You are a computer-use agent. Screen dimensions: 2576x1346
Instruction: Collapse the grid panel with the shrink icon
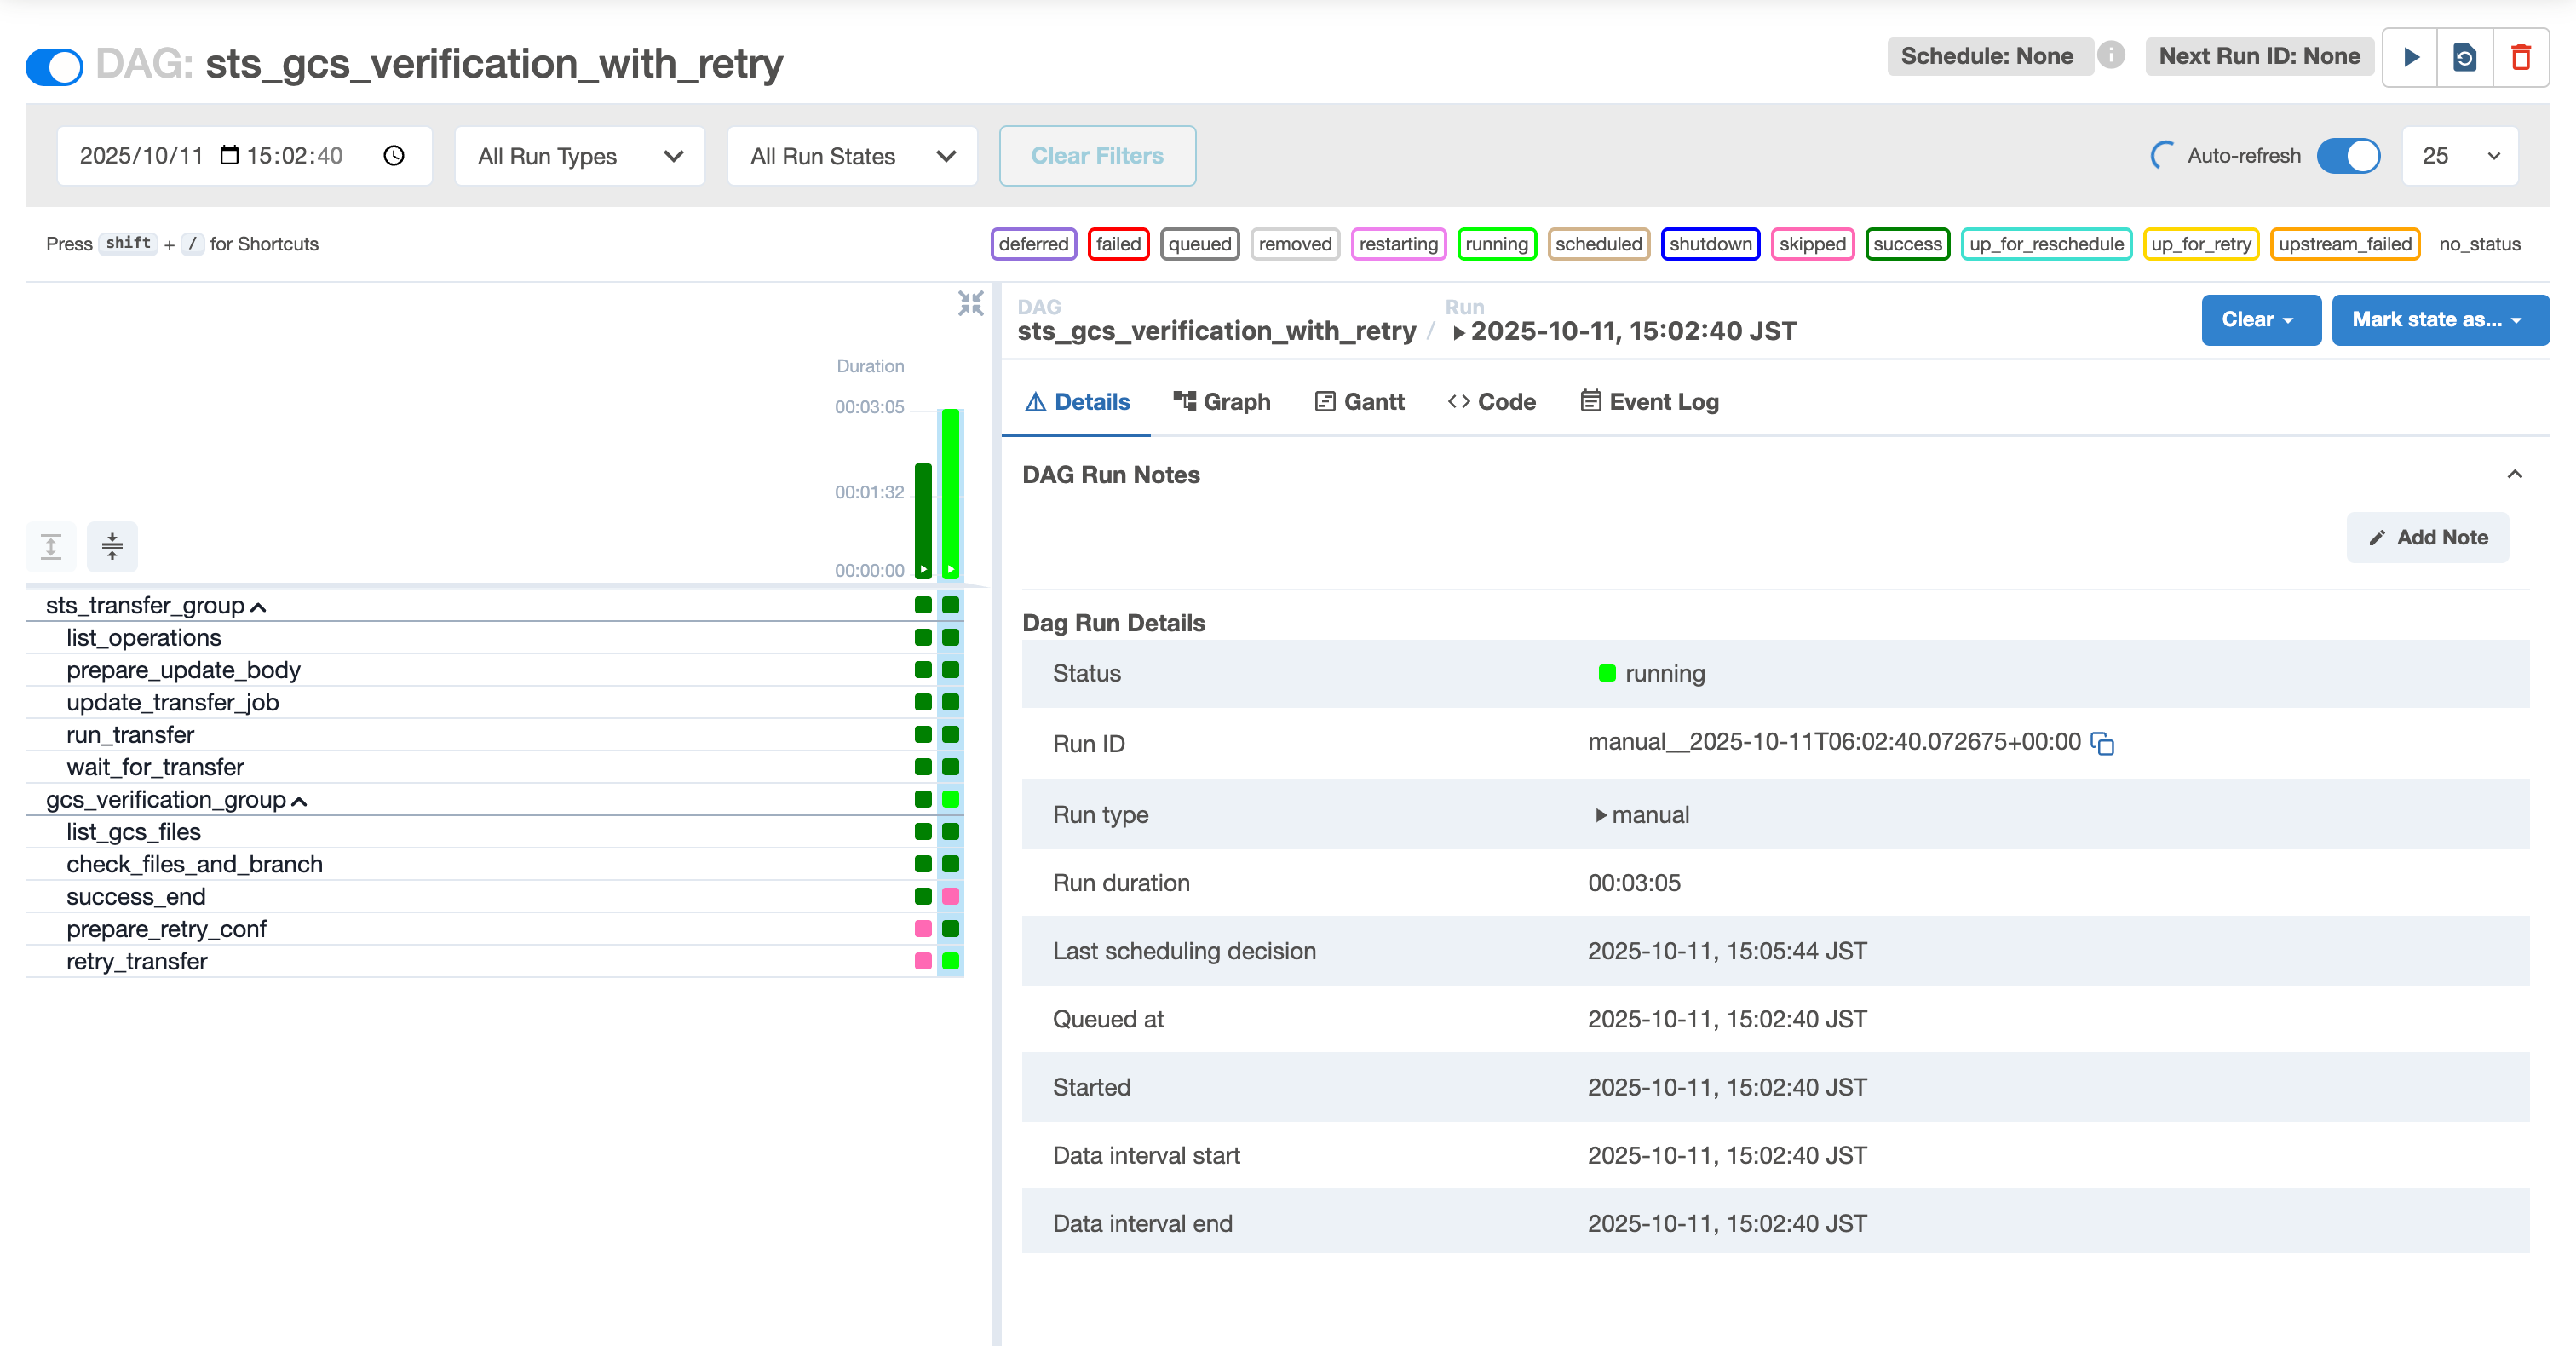tap(970, 303)
